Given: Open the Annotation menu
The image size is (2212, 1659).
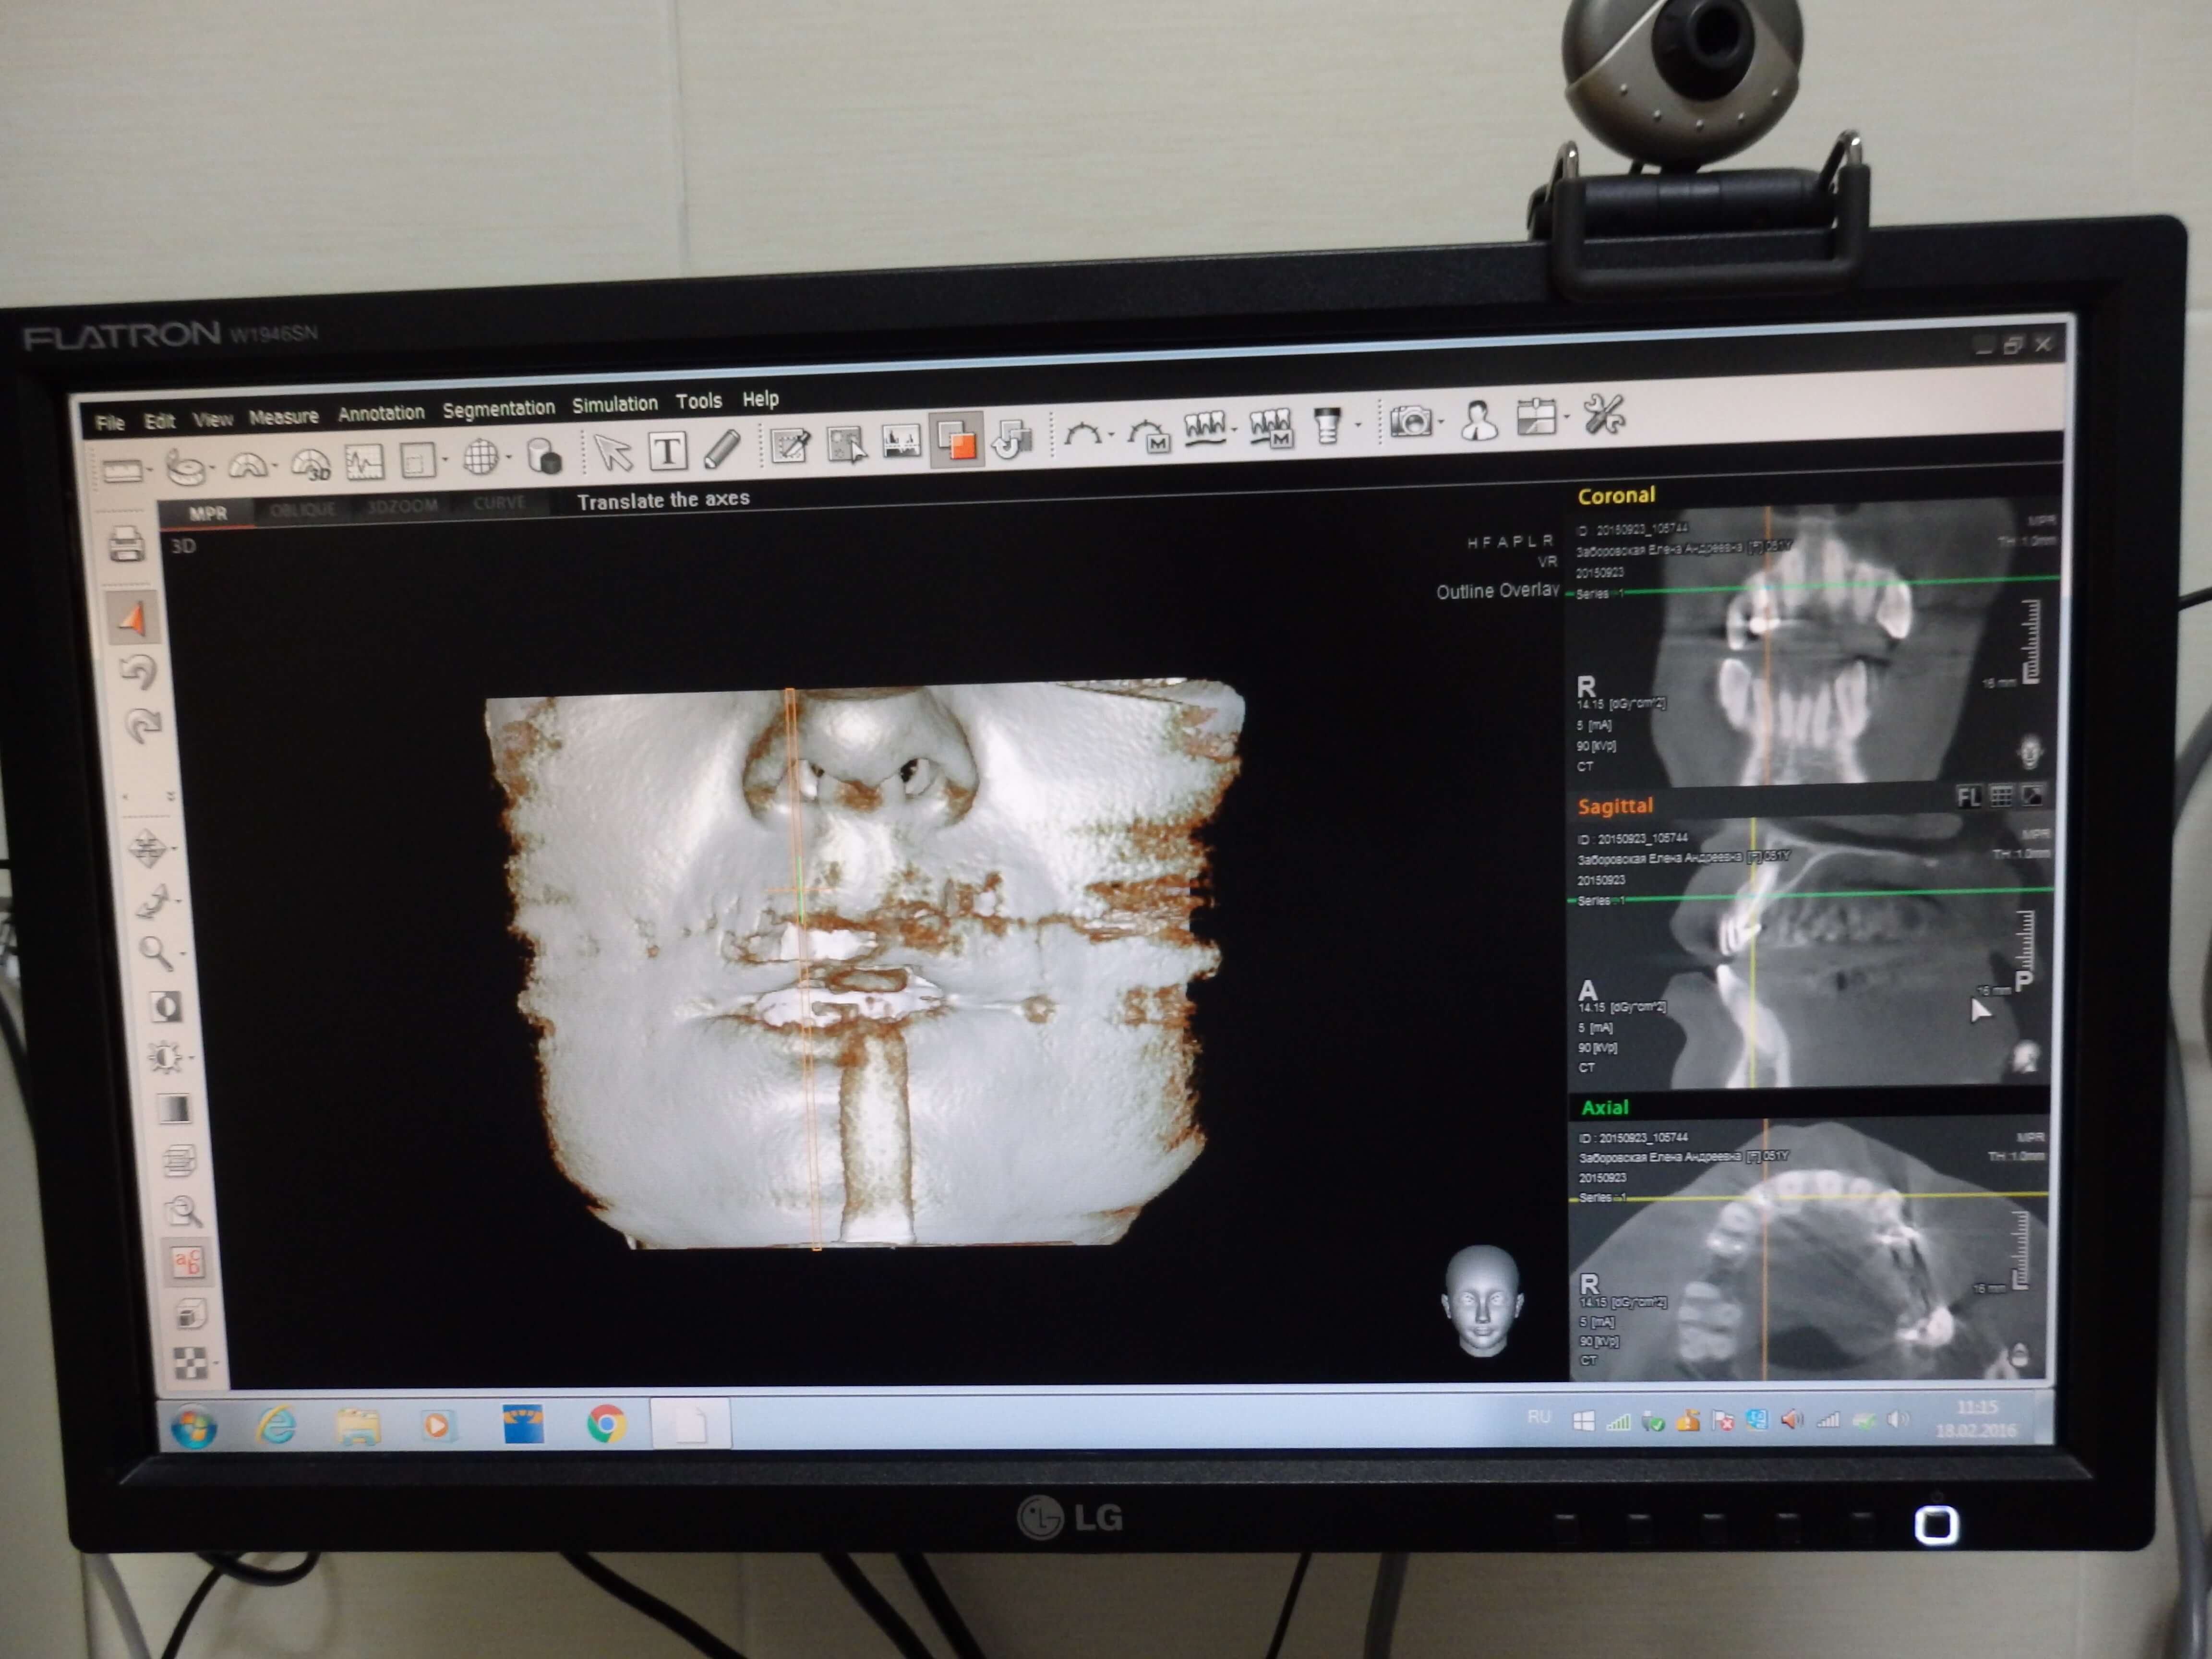Looking at the screenshot, I should 381,412.
